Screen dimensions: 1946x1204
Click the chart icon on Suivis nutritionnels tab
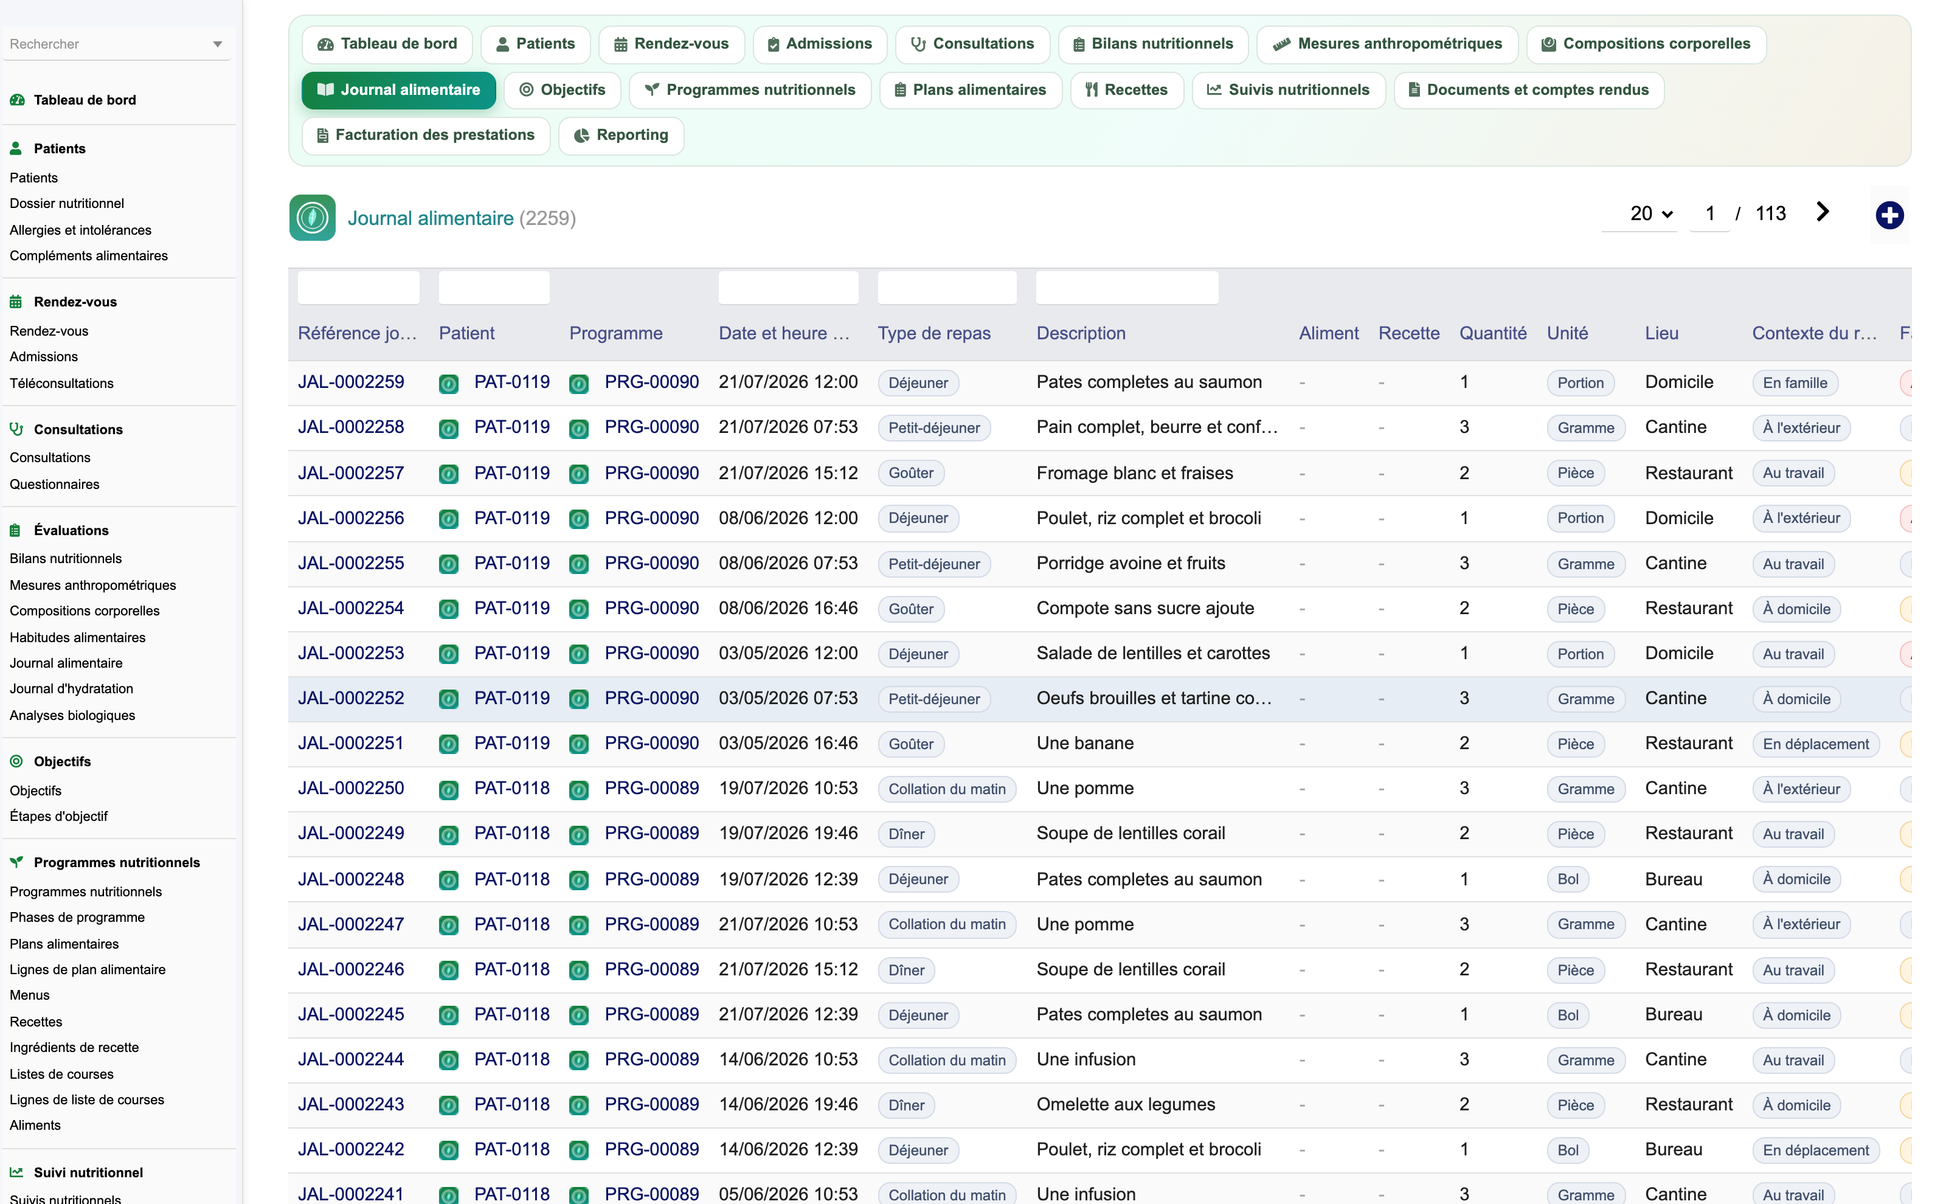pos(1214,90)
